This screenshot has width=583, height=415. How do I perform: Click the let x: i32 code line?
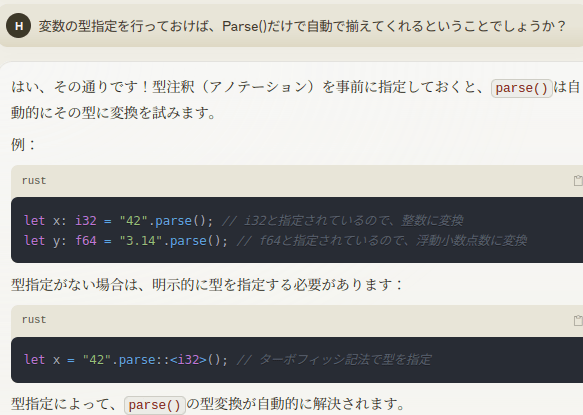coord(243,221)
